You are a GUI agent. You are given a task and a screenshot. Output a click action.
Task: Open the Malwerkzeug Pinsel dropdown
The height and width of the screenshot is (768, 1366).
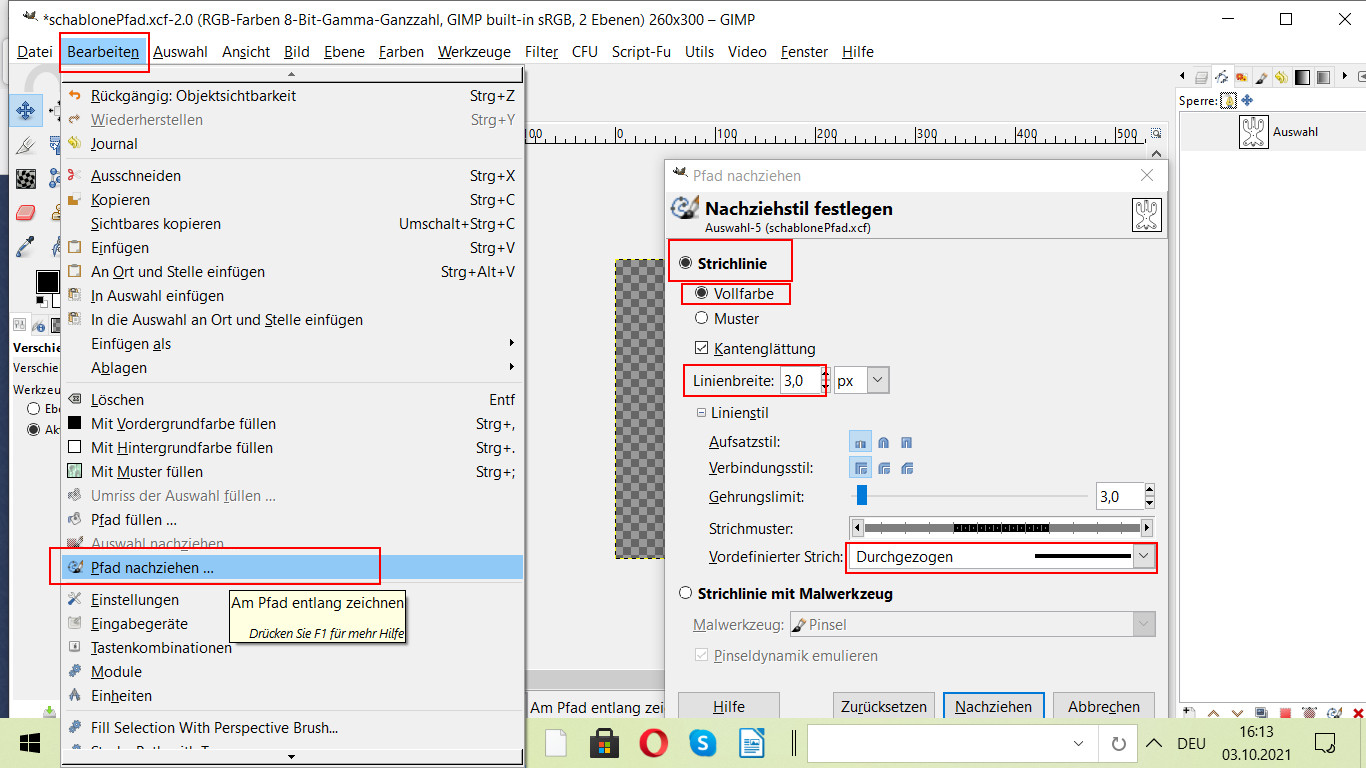(972, 625)
